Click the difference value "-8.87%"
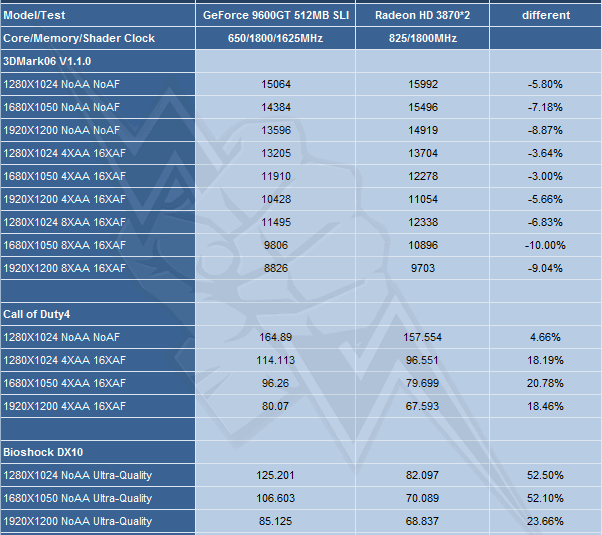The width and height of the screenshot is (602, 535). click(545, 130)
